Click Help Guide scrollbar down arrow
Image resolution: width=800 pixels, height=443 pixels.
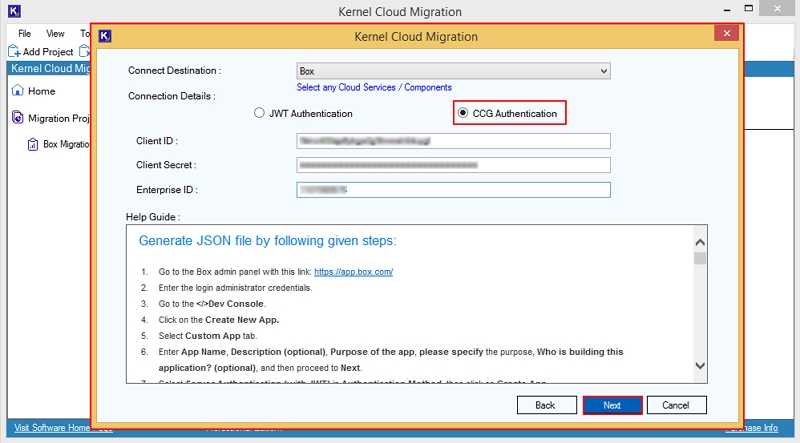[x=700, y=365]
